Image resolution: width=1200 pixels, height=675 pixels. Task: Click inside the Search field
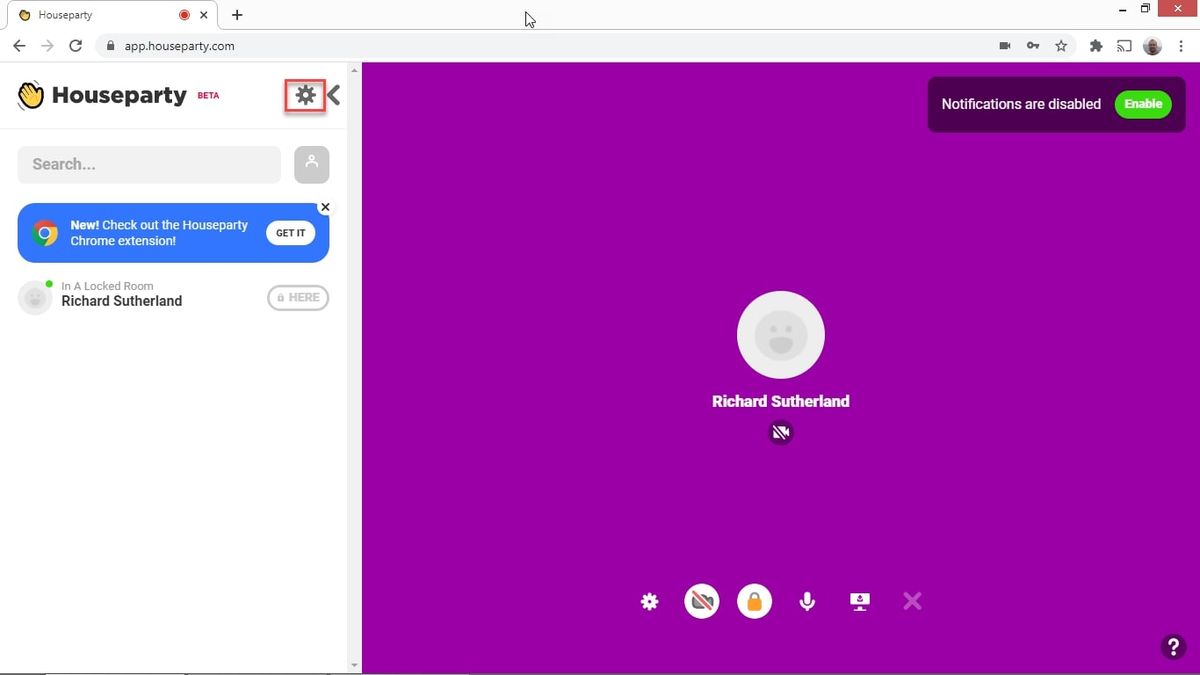tap(148, 164)
